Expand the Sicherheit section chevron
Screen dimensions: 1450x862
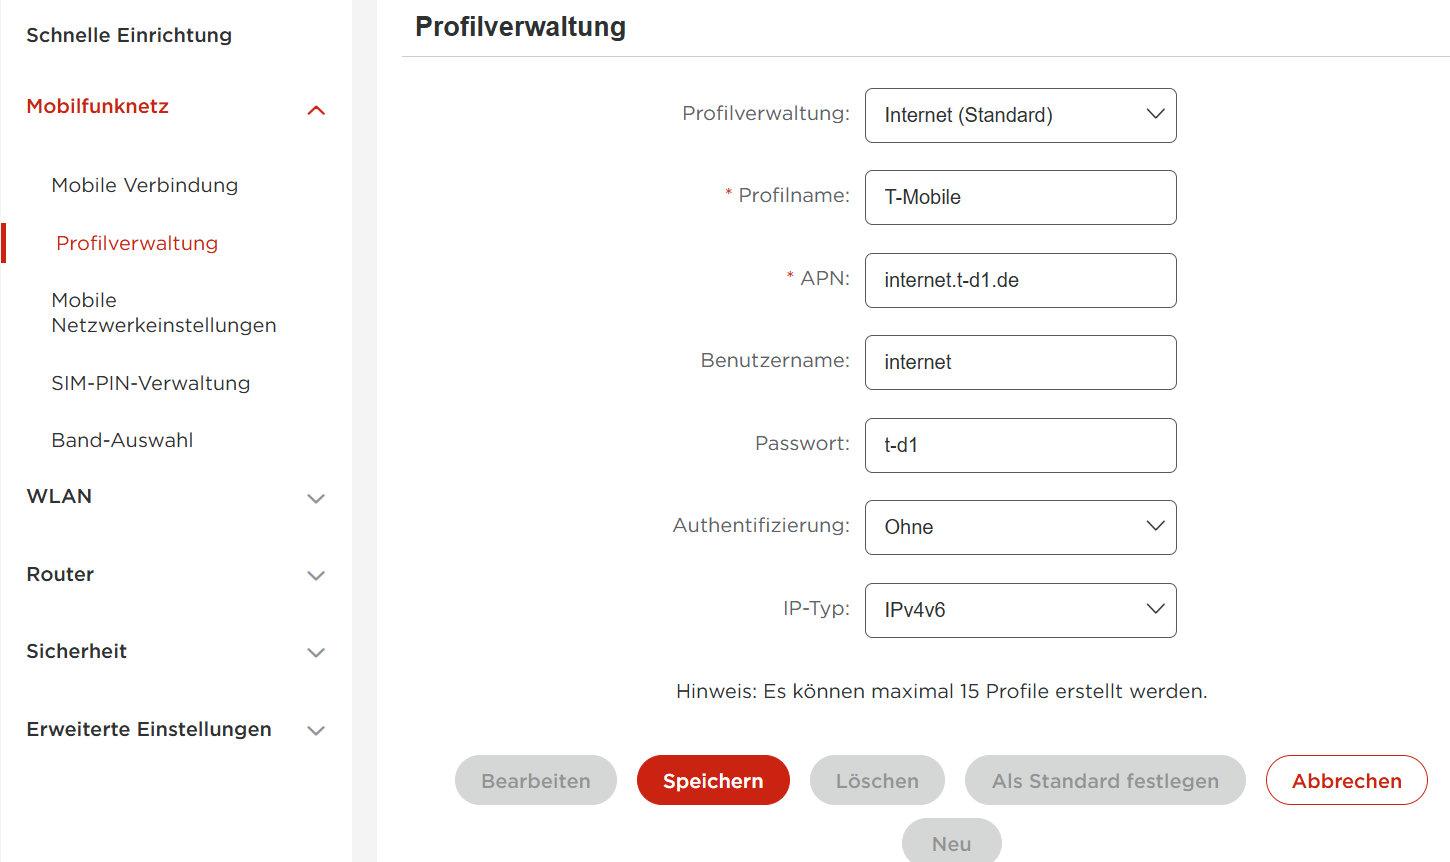[x=316, y=652]
